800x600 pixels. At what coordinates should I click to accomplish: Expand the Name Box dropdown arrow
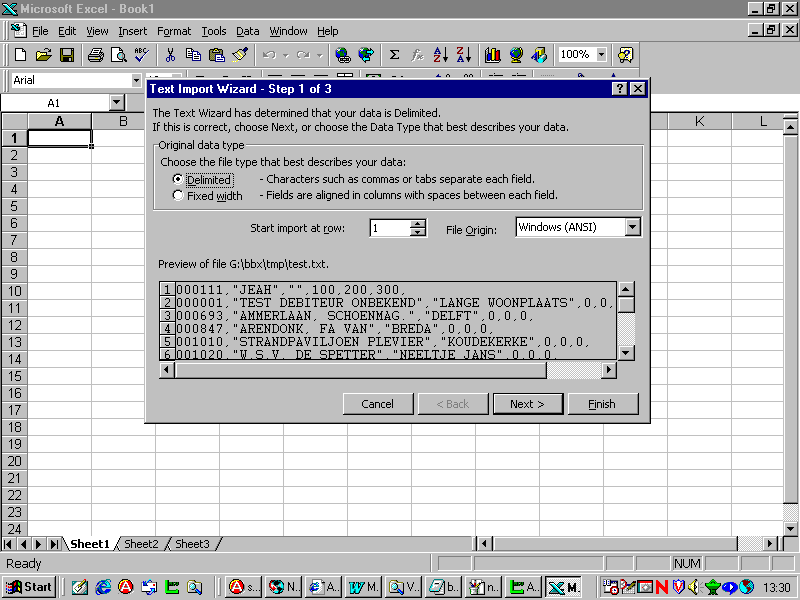[116, 102]
